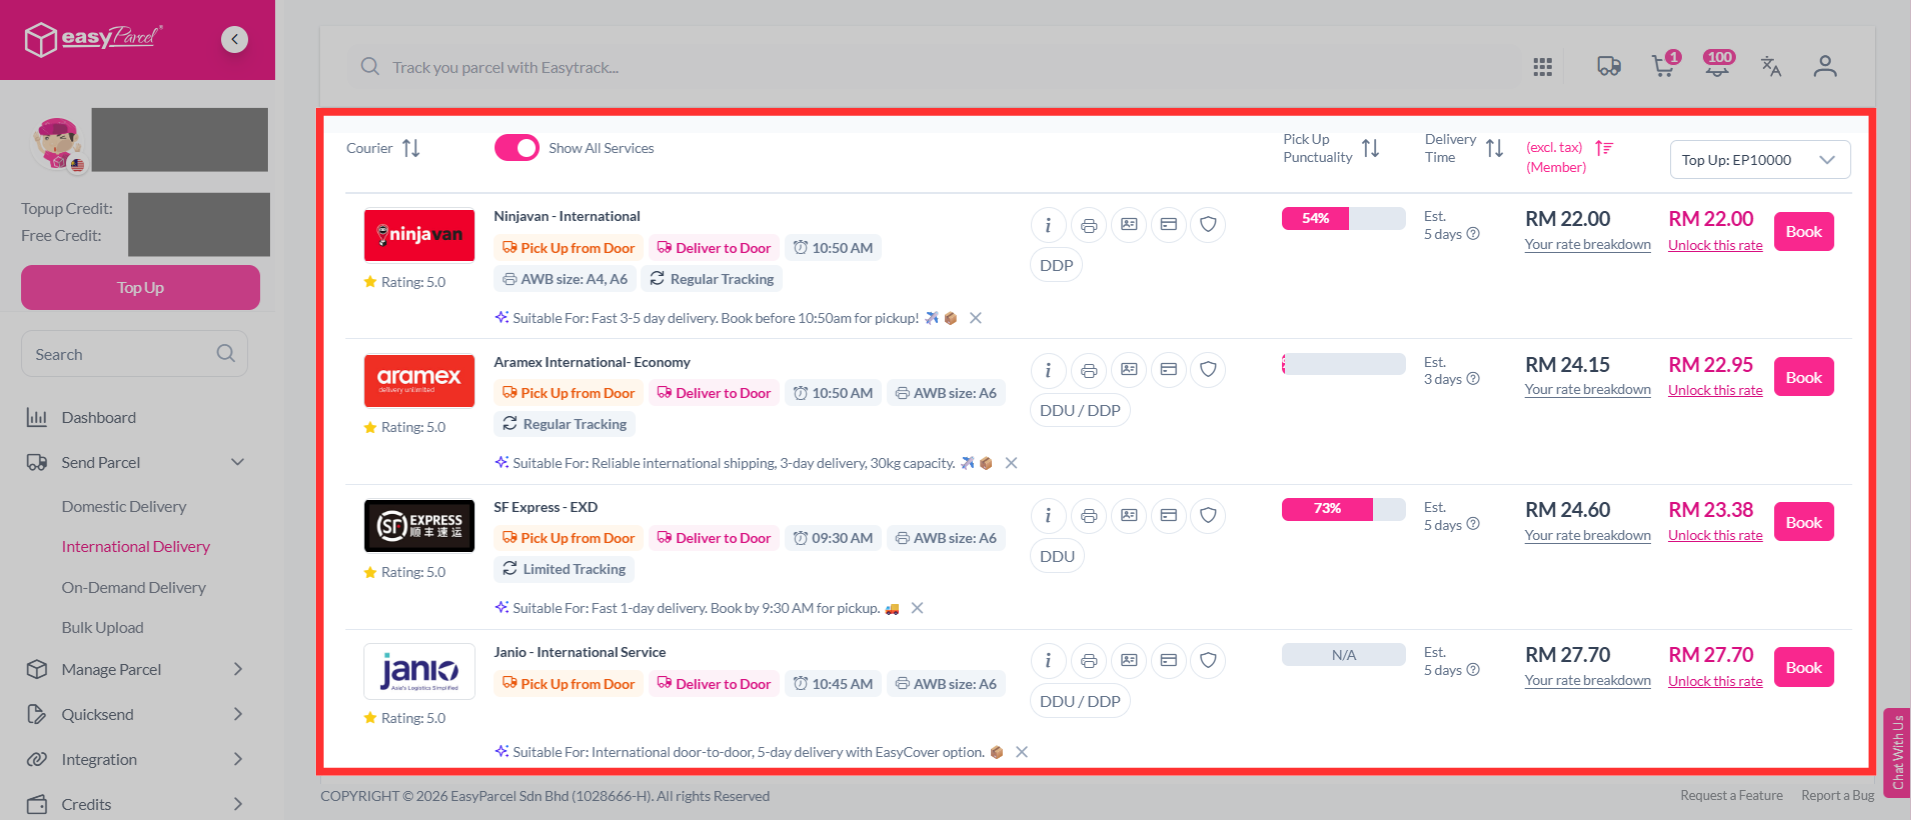
Task: Unlock the RM 22.95 Aramex rate
Action: tap(1715, 390)
